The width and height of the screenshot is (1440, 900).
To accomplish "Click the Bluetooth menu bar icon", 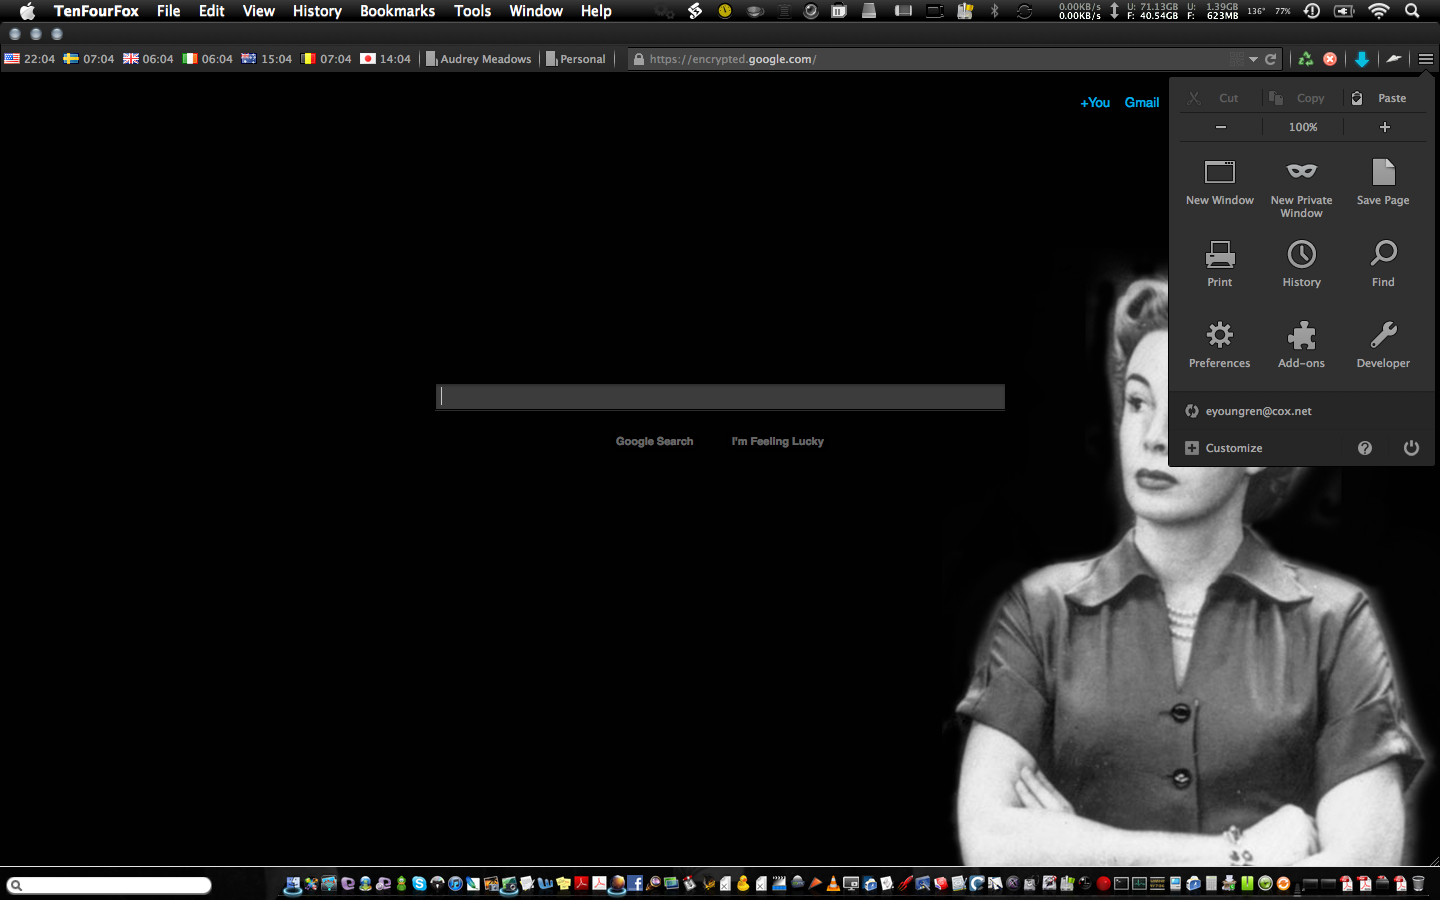I will (994, 11).
